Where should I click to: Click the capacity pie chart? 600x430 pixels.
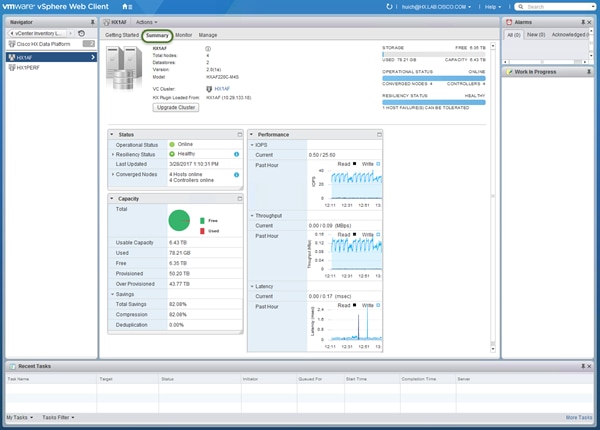[x=179, y=220]
